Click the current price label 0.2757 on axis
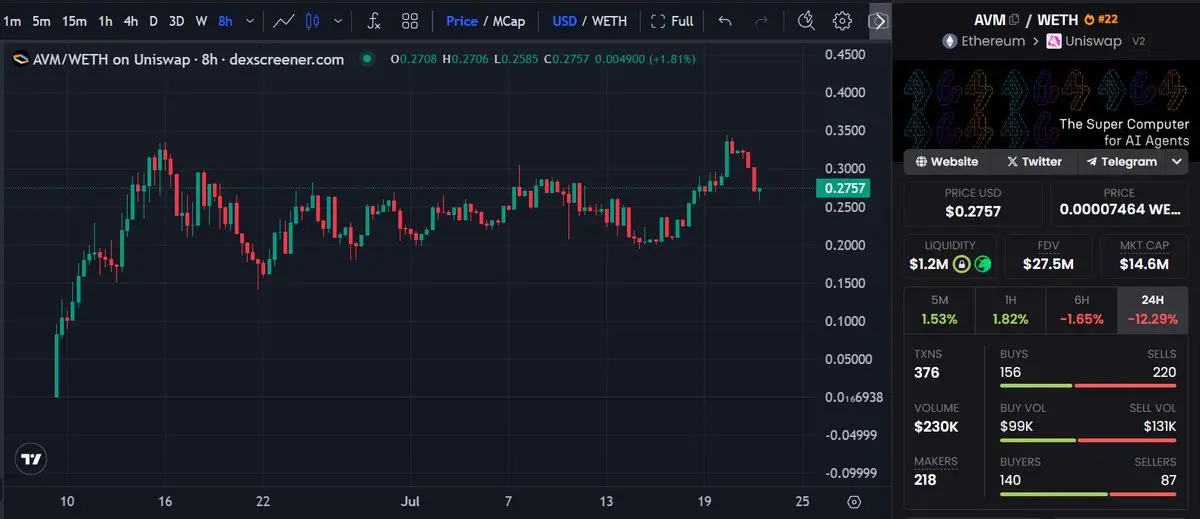This screenshot has width=1200, height=519. (x=842, y=188)
